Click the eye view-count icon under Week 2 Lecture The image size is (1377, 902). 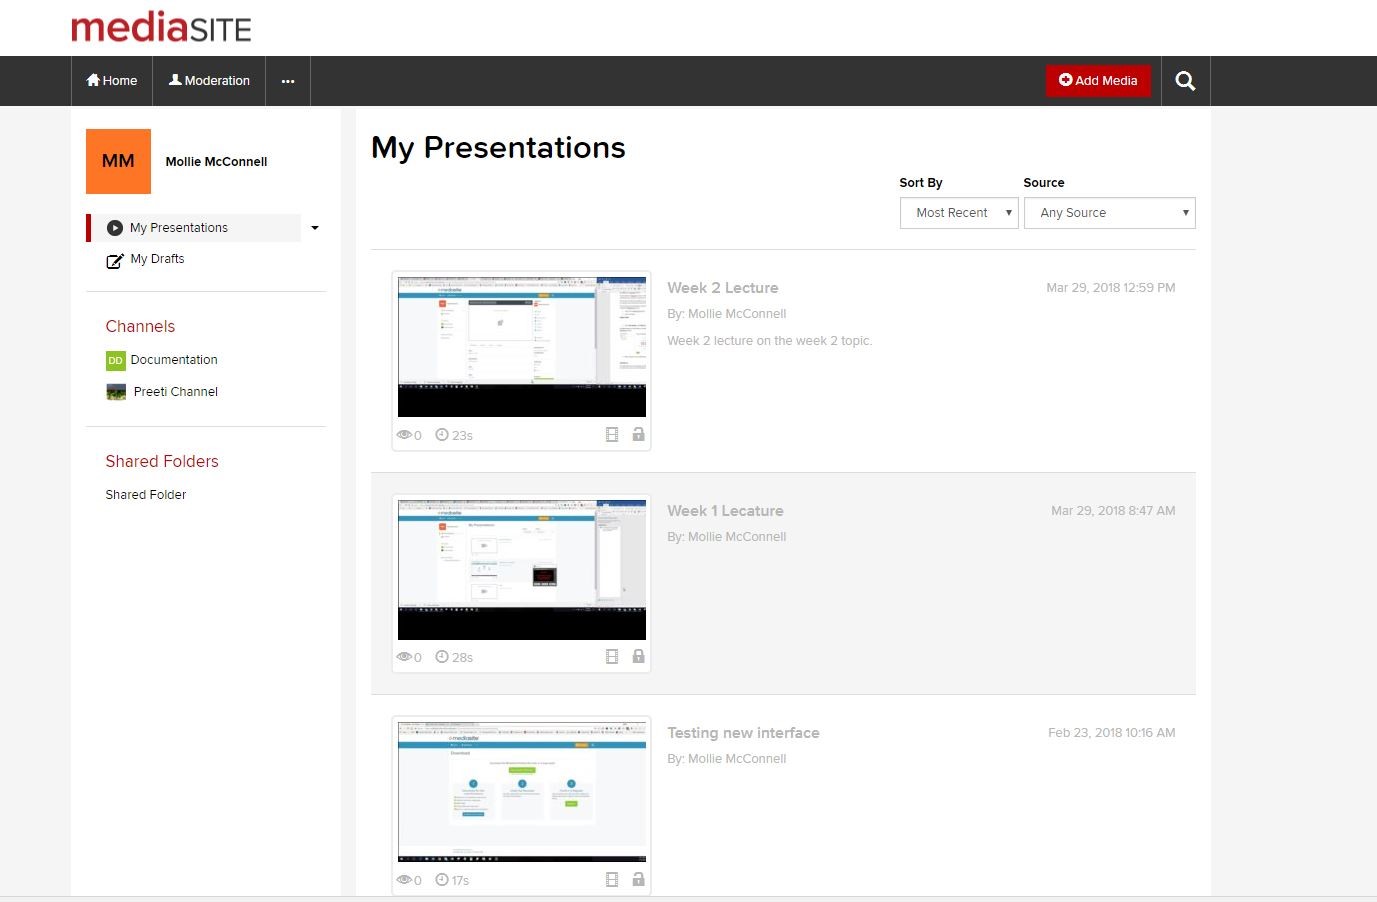pos(404,434)
